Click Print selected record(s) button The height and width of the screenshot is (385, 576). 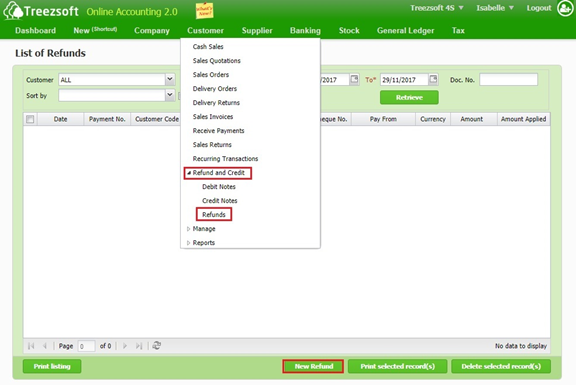(397, 366)
